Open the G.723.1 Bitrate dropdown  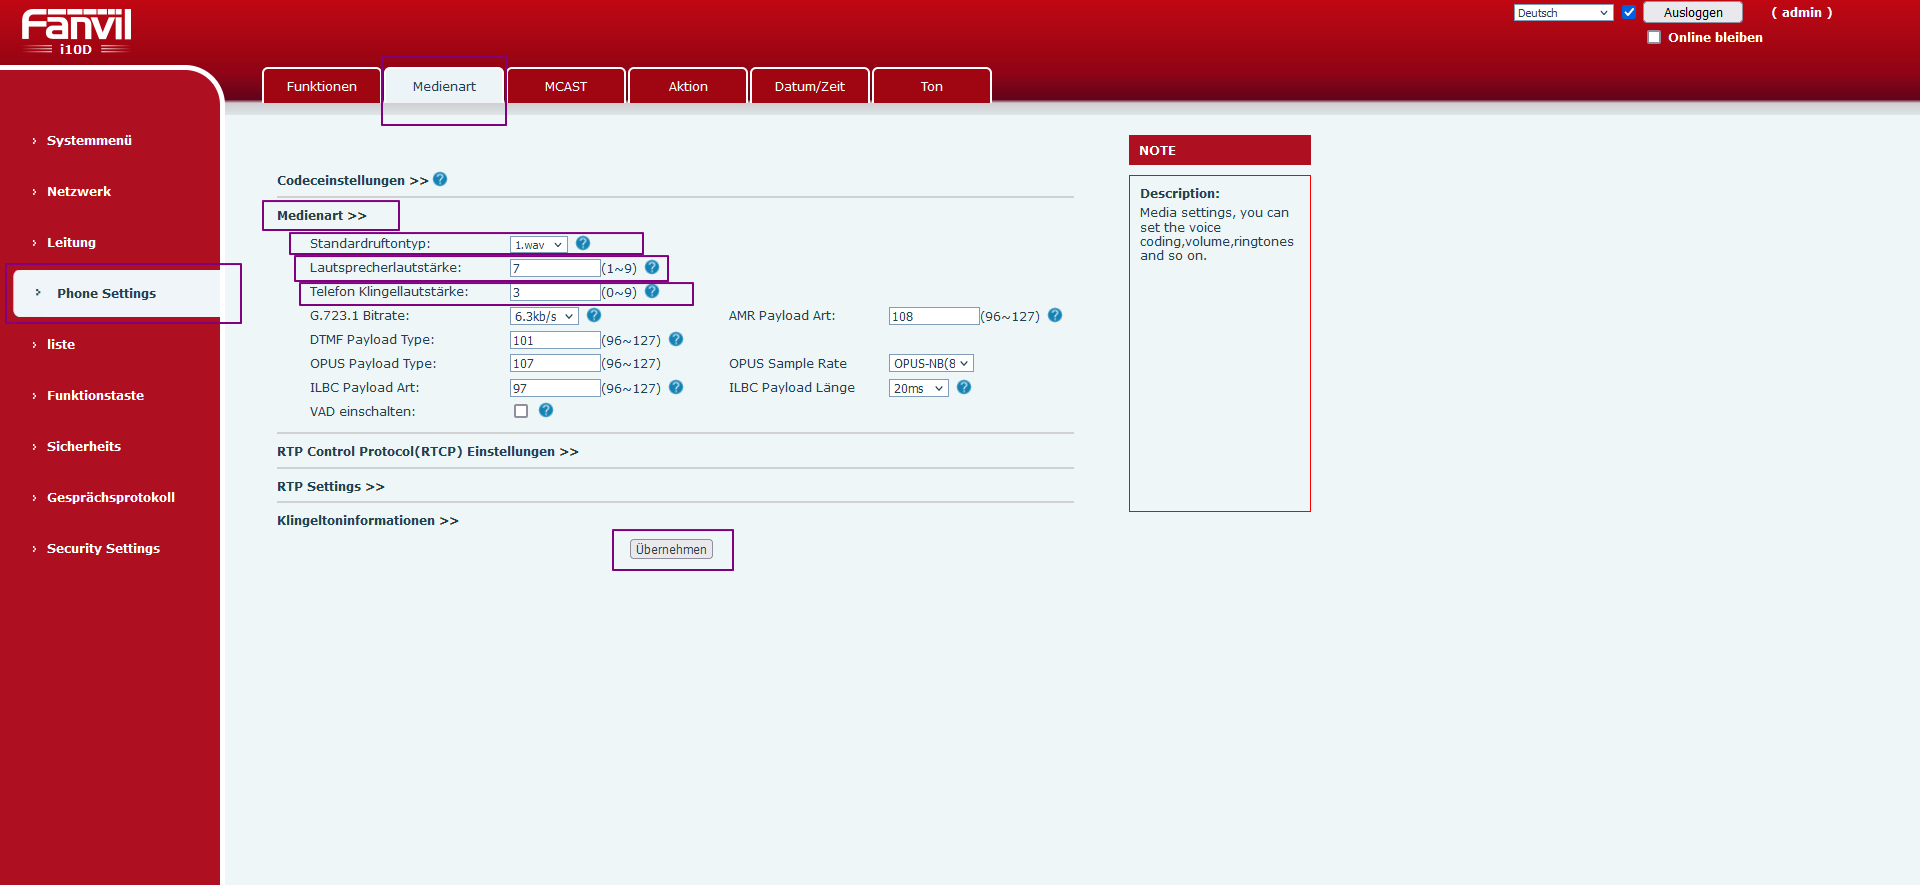click(544, 316)
